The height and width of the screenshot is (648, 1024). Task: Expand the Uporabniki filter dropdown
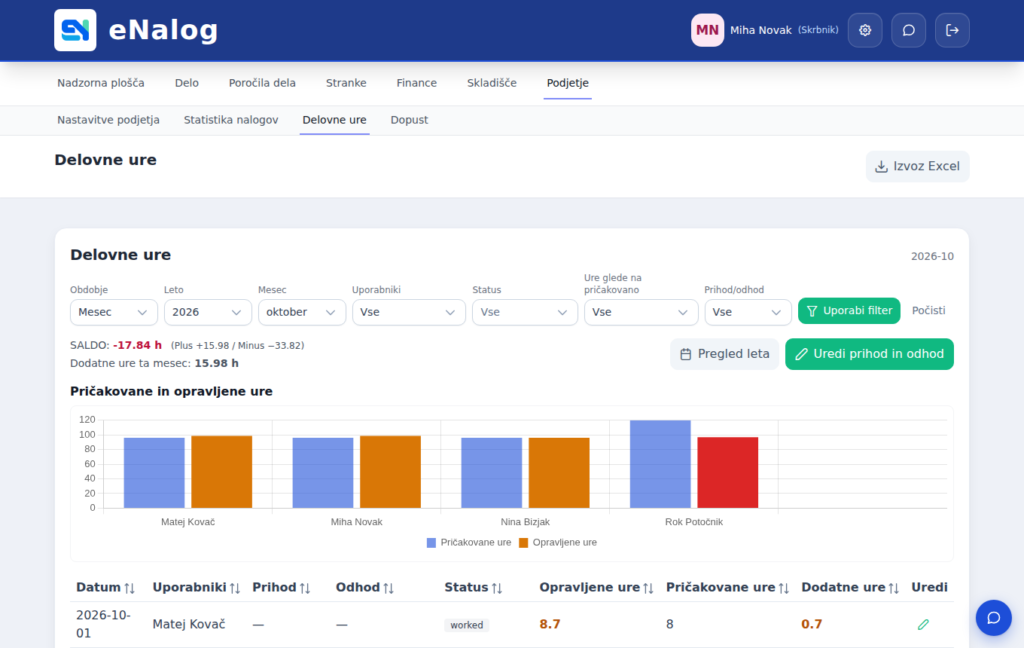click(x=409, y=312)
